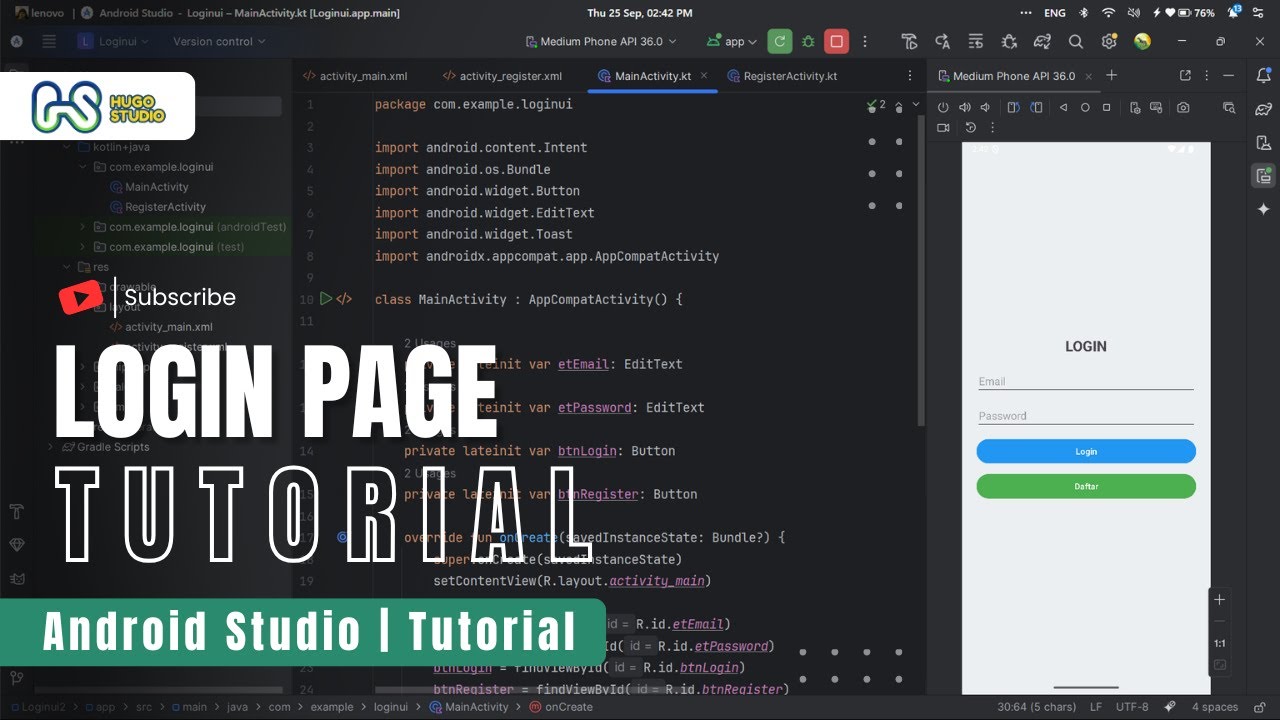Open Version control dropdown
The width and height of the screenshot is (1280, 720).
coord(219,41)
